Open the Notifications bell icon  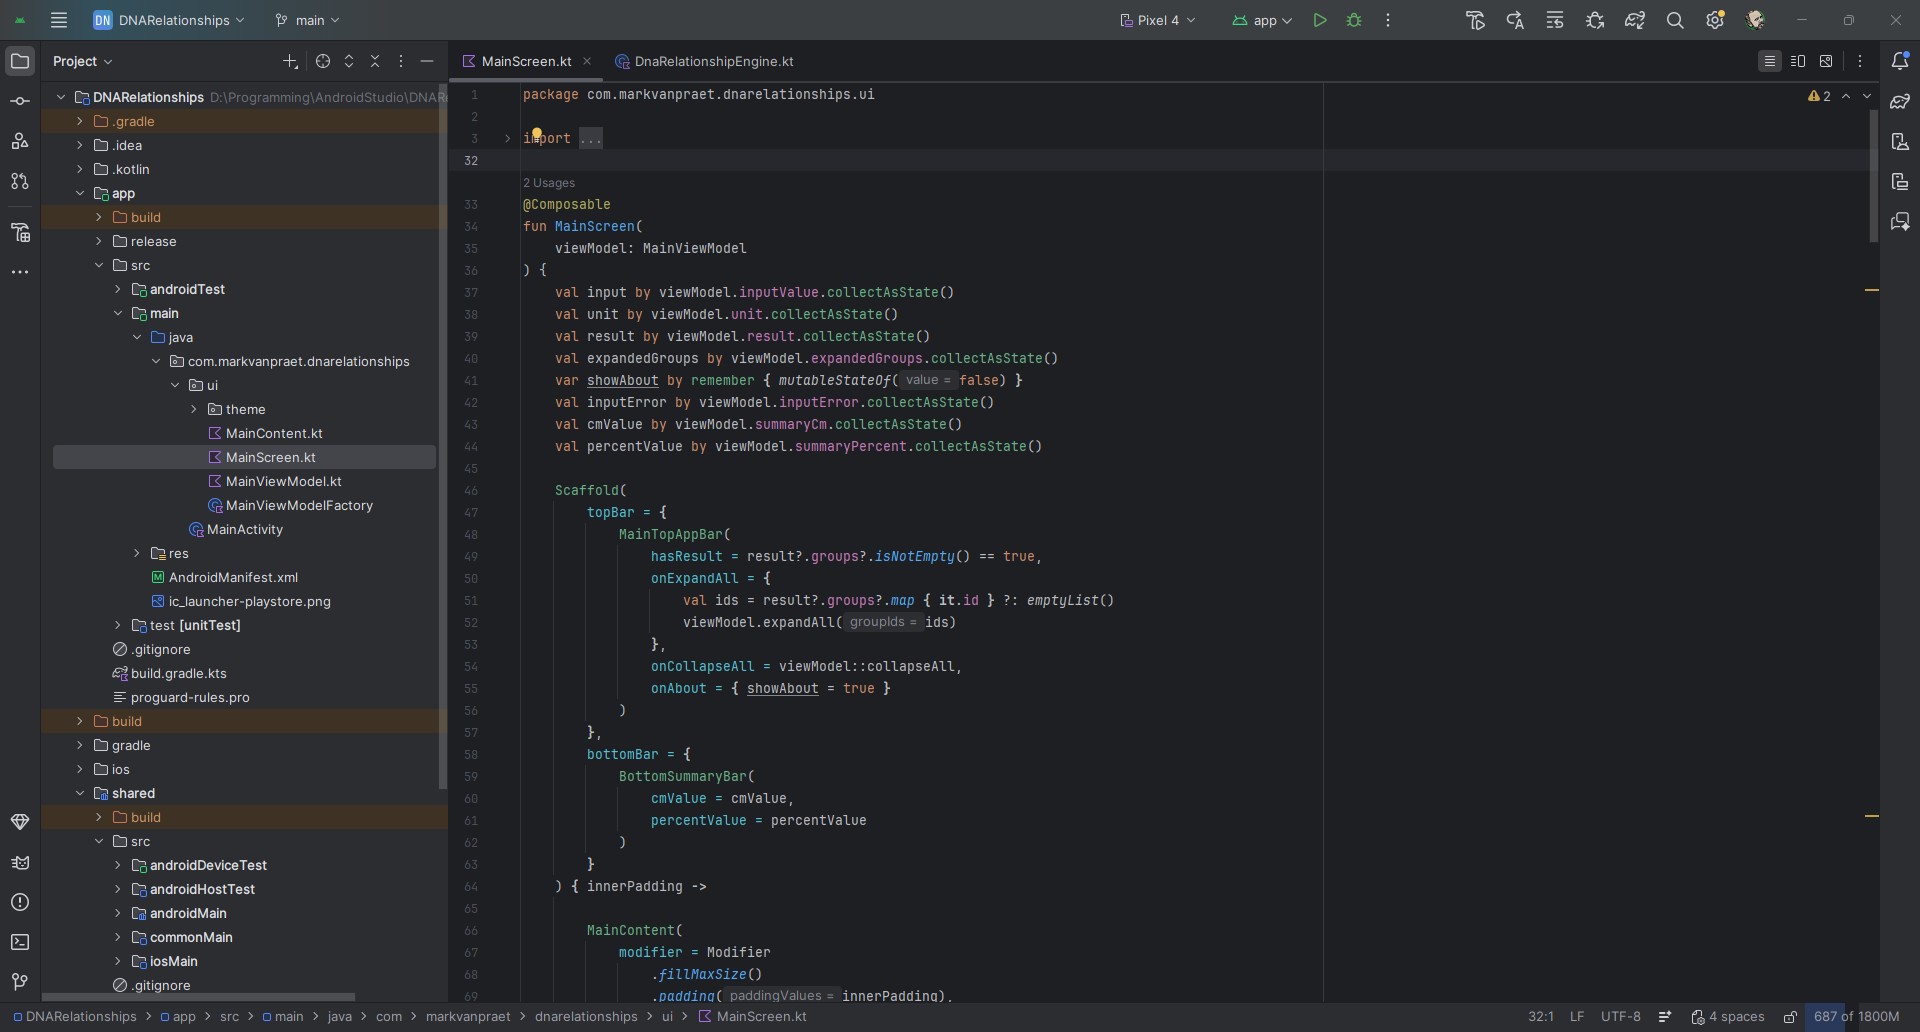(1900, 61)
